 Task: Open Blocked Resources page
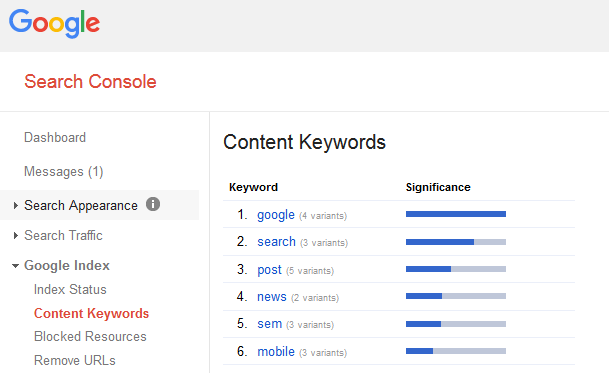tap(90, 336)
